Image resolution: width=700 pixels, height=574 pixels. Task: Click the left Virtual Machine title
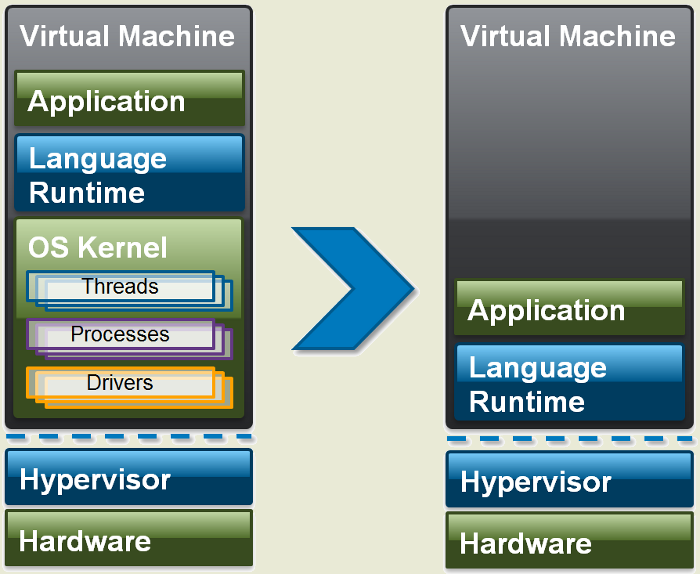[127, 36]
